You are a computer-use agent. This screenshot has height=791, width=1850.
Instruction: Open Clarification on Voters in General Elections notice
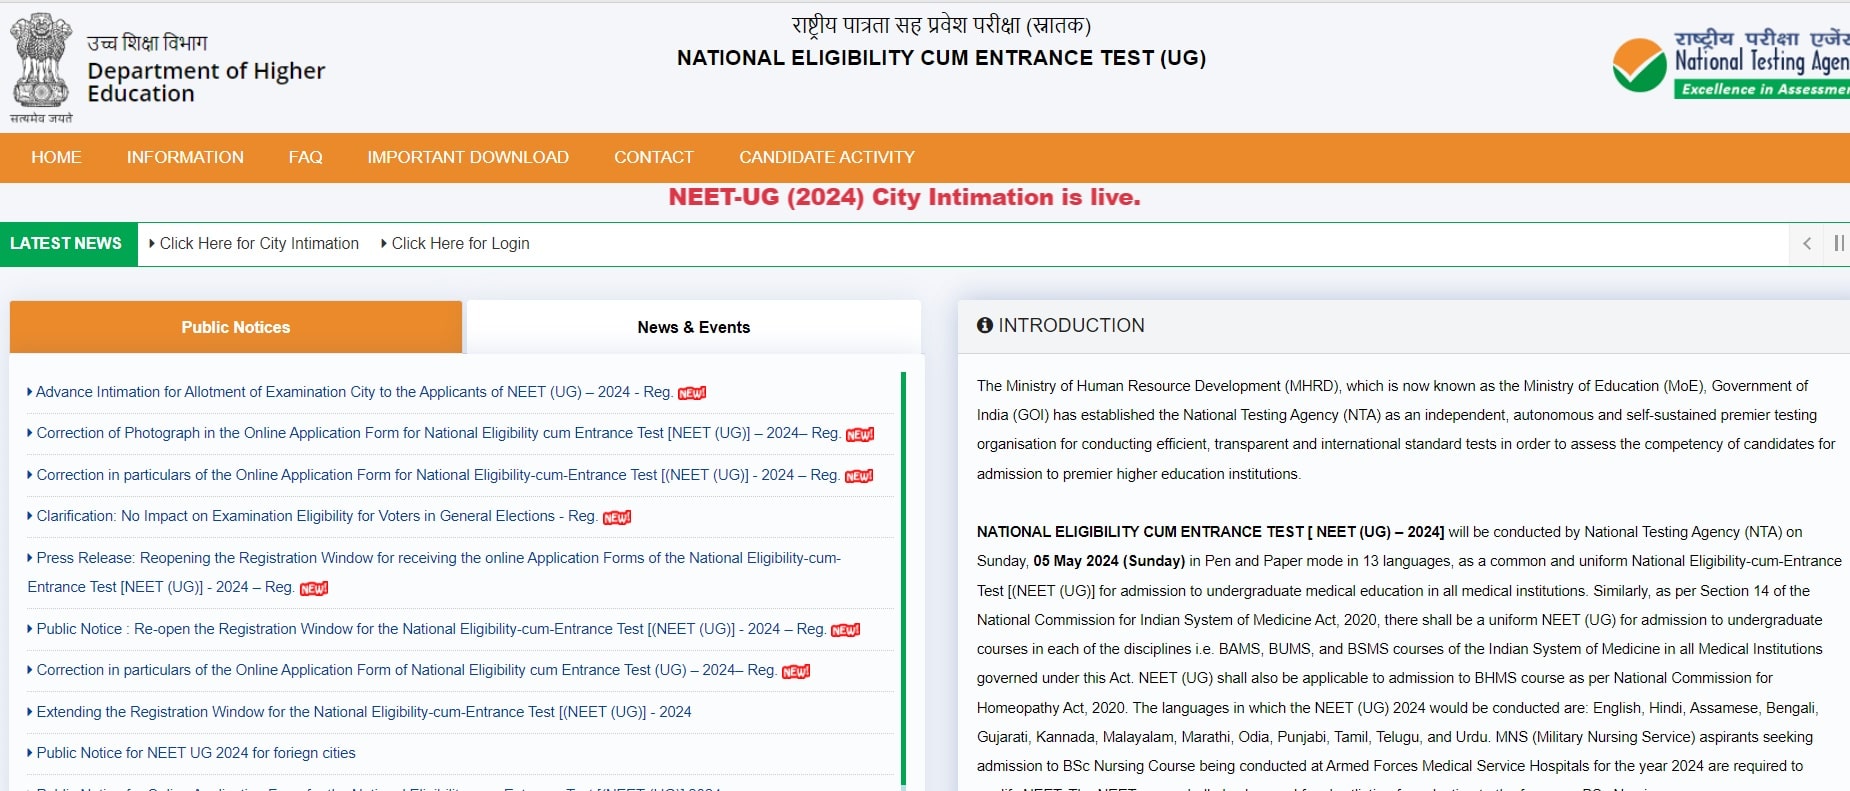coord(317,516)
